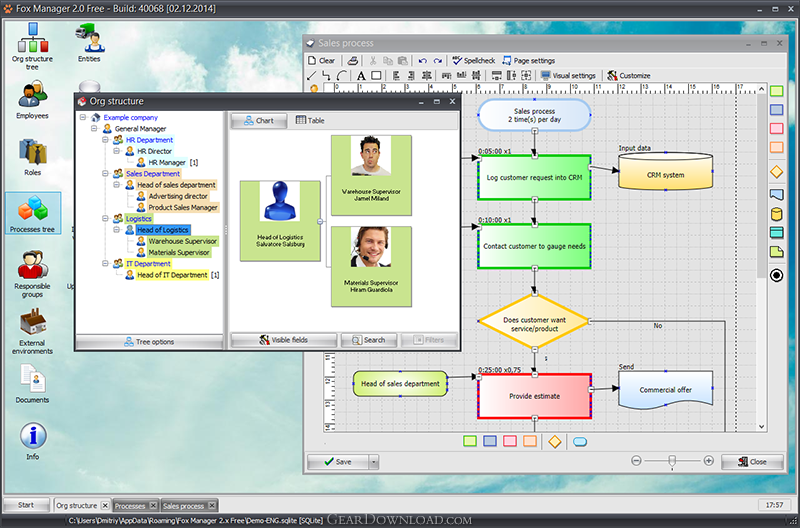Click Search in Org structure
The image size is (800, 528).
[368, 340]
